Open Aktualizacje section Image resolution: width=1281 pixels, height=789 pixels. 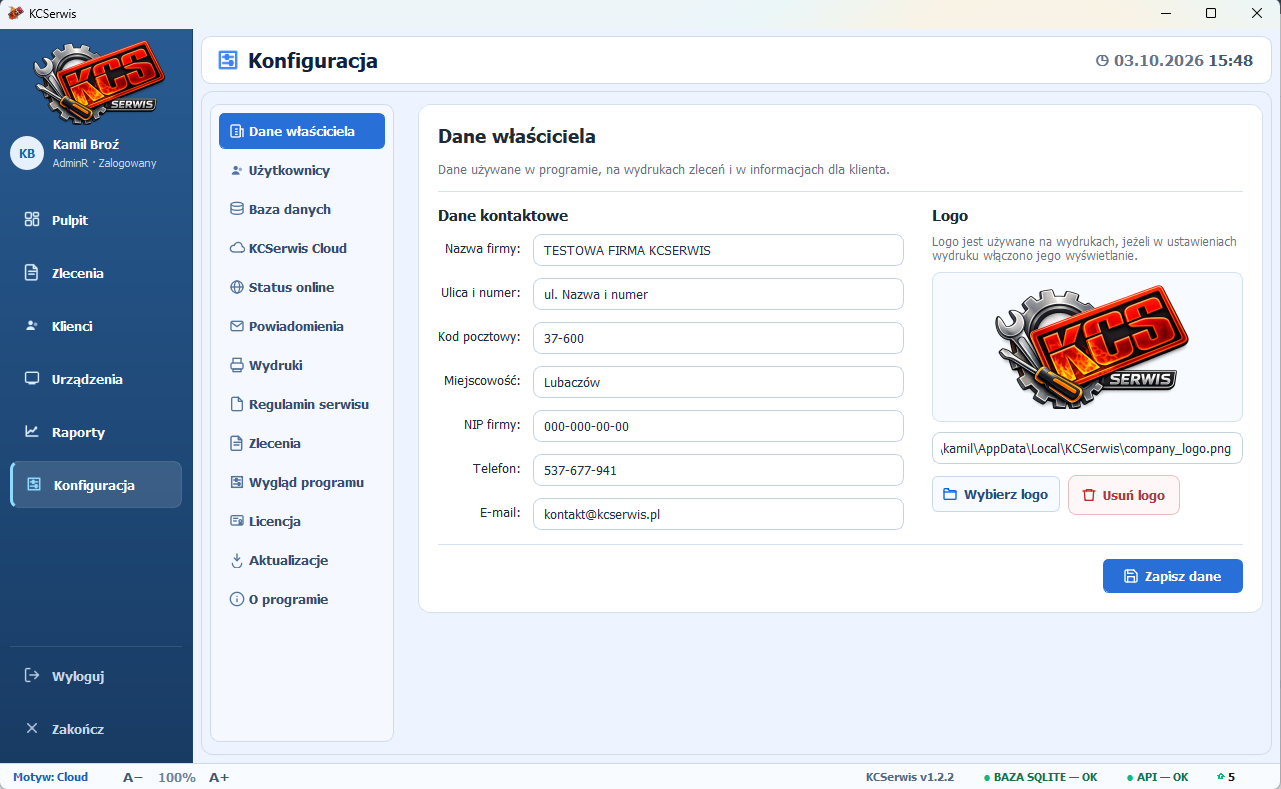[302, 560]
